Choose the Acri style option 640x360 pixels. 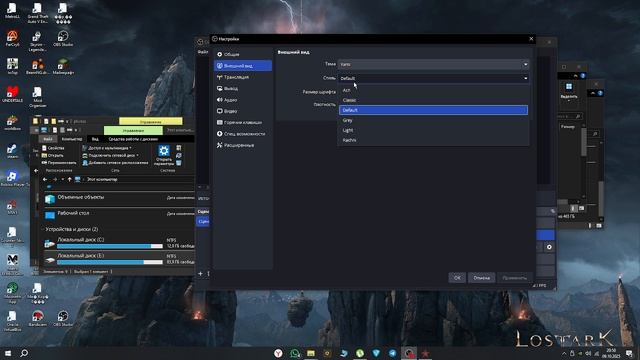click(x=433, y=90)
